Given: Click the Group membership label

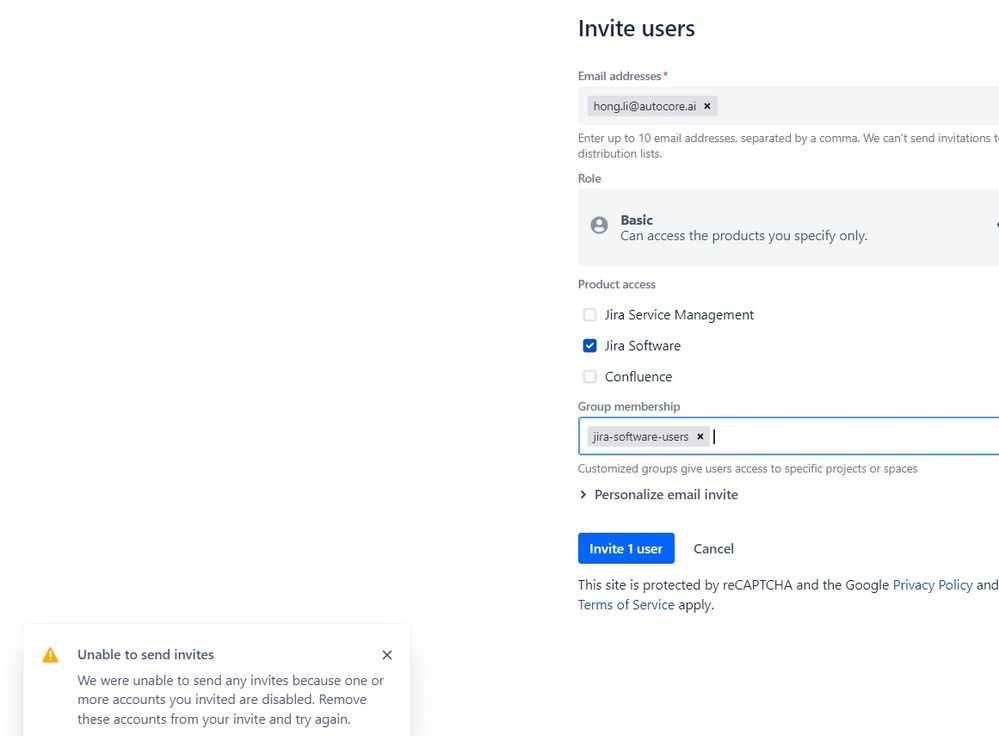Looking at the screenshot, I should tap(628, 407).
